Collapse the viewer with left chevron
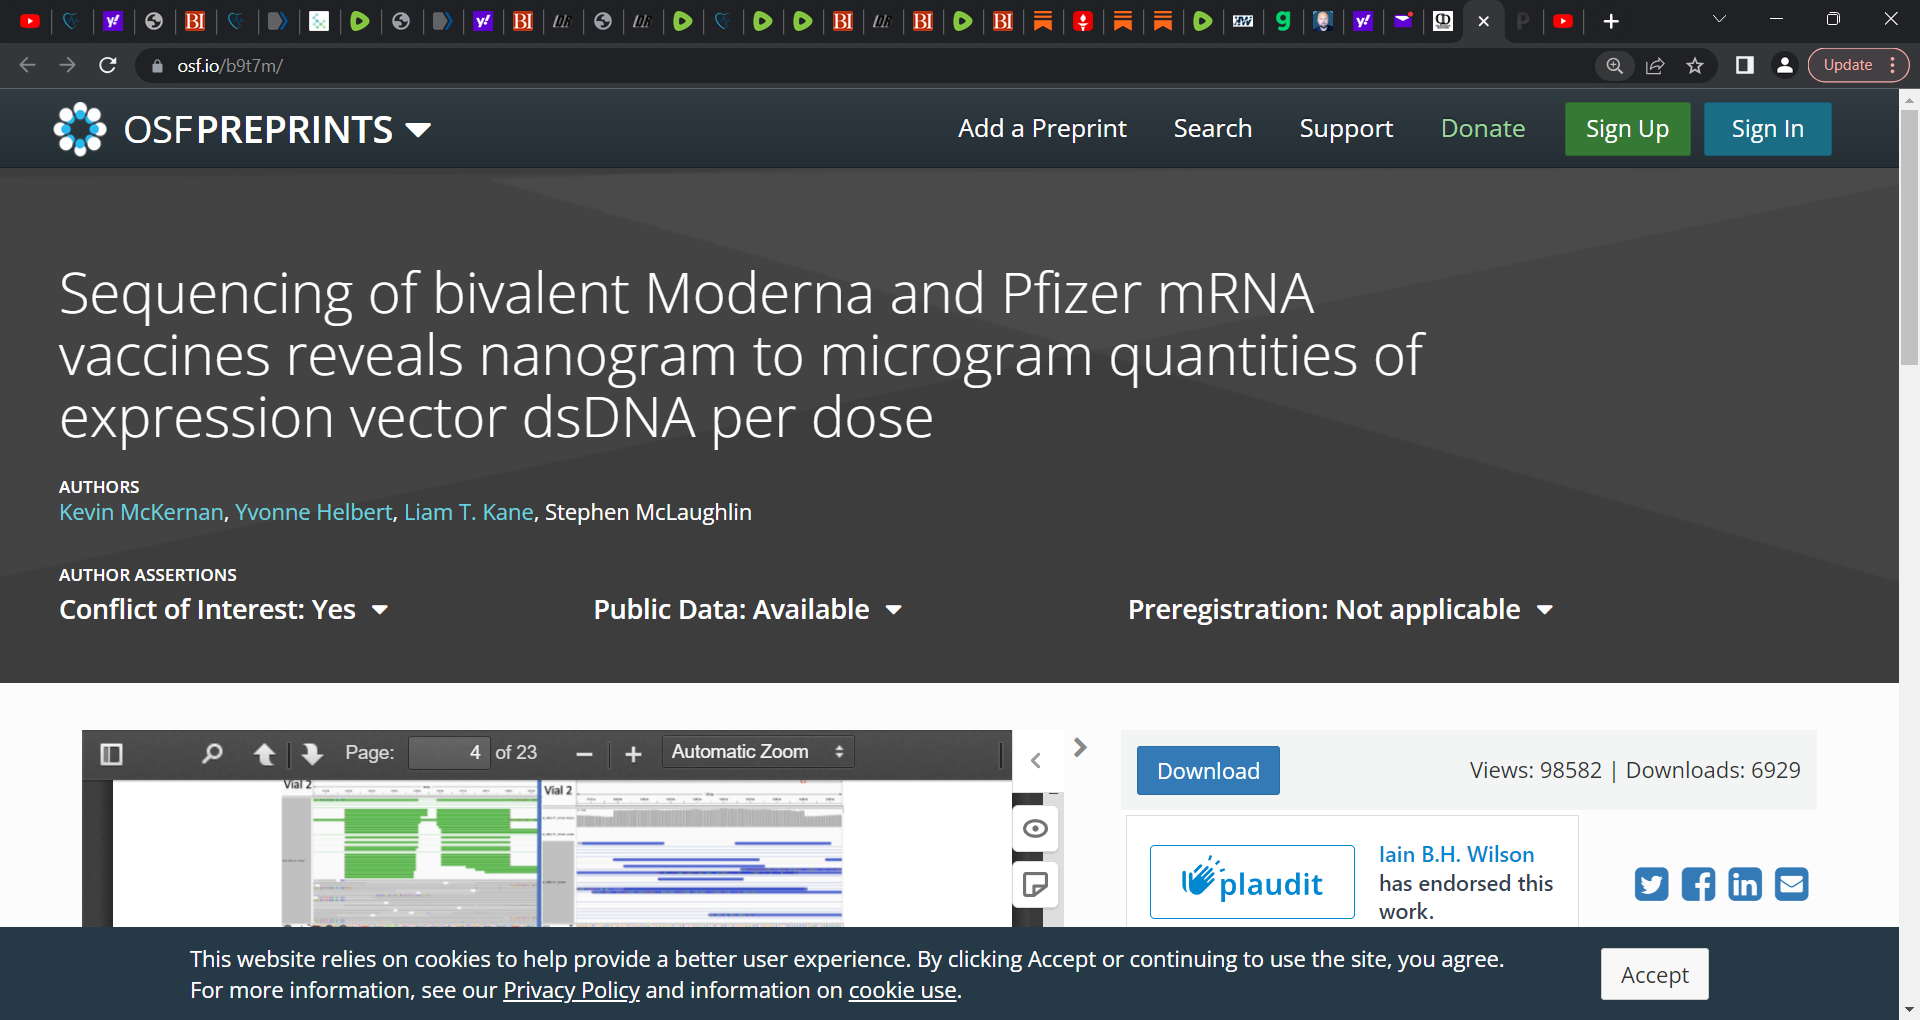This screenshot has height=1020, width=1920. [1036, 761]
